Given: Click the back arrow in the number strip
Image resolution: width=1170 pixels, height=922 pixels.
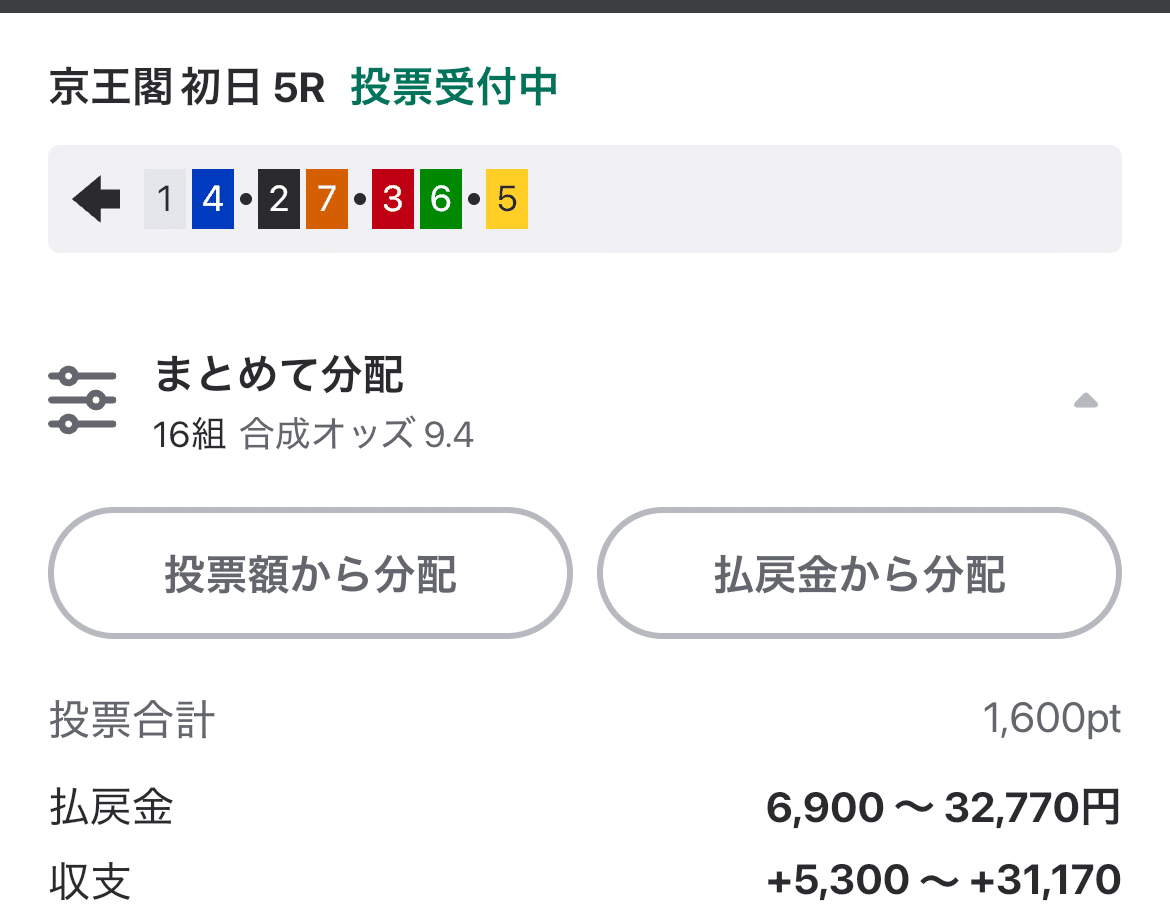Looking at the screenshot, I should coord(95,199).
